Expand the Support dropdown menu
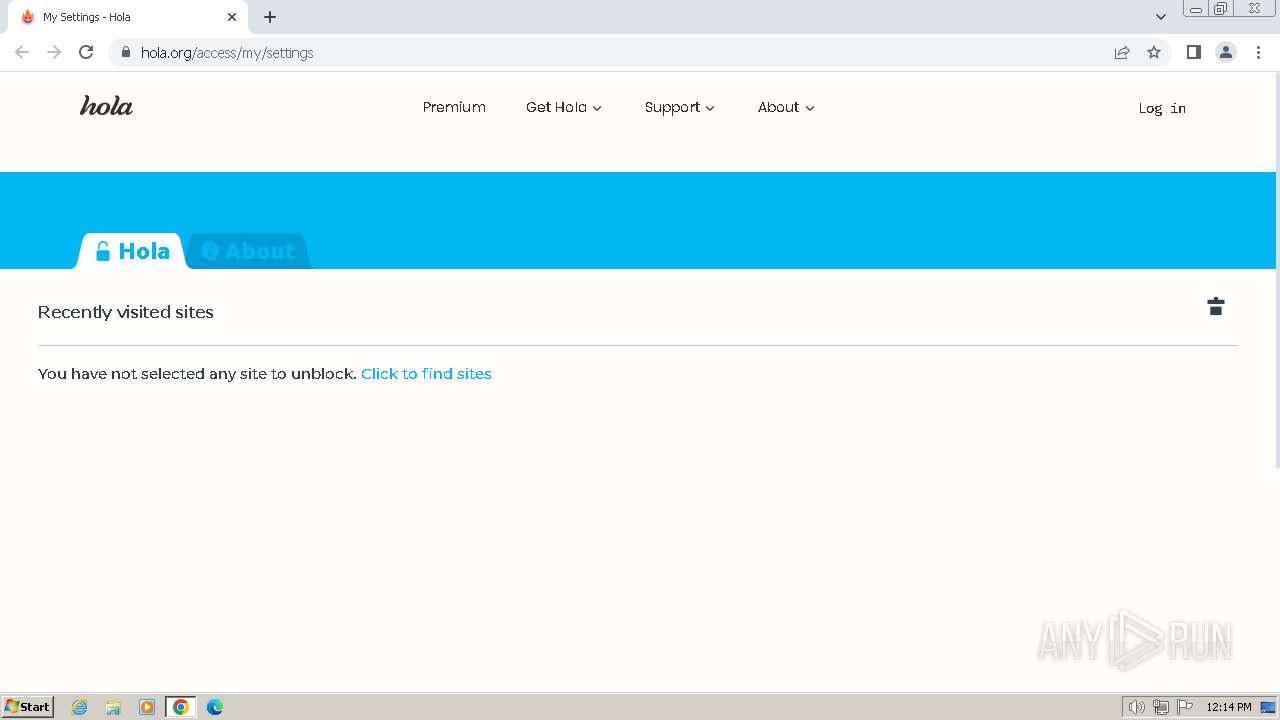 pyautogui.click(x=680, y=107)
